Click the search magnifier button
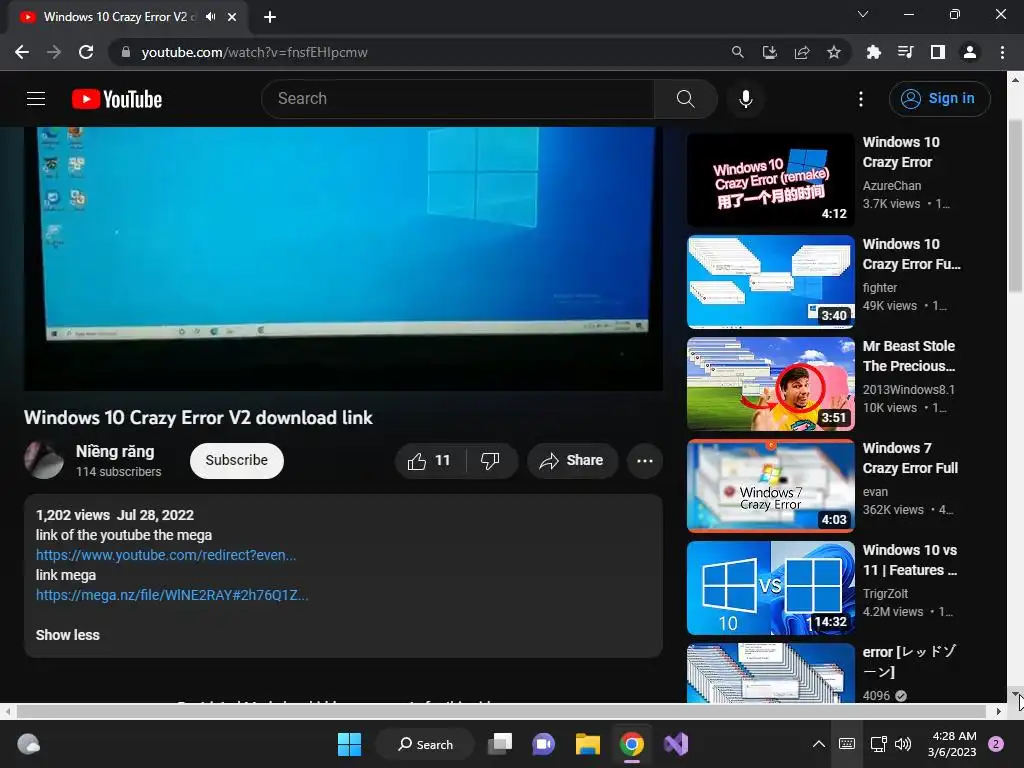 [685, 99]
